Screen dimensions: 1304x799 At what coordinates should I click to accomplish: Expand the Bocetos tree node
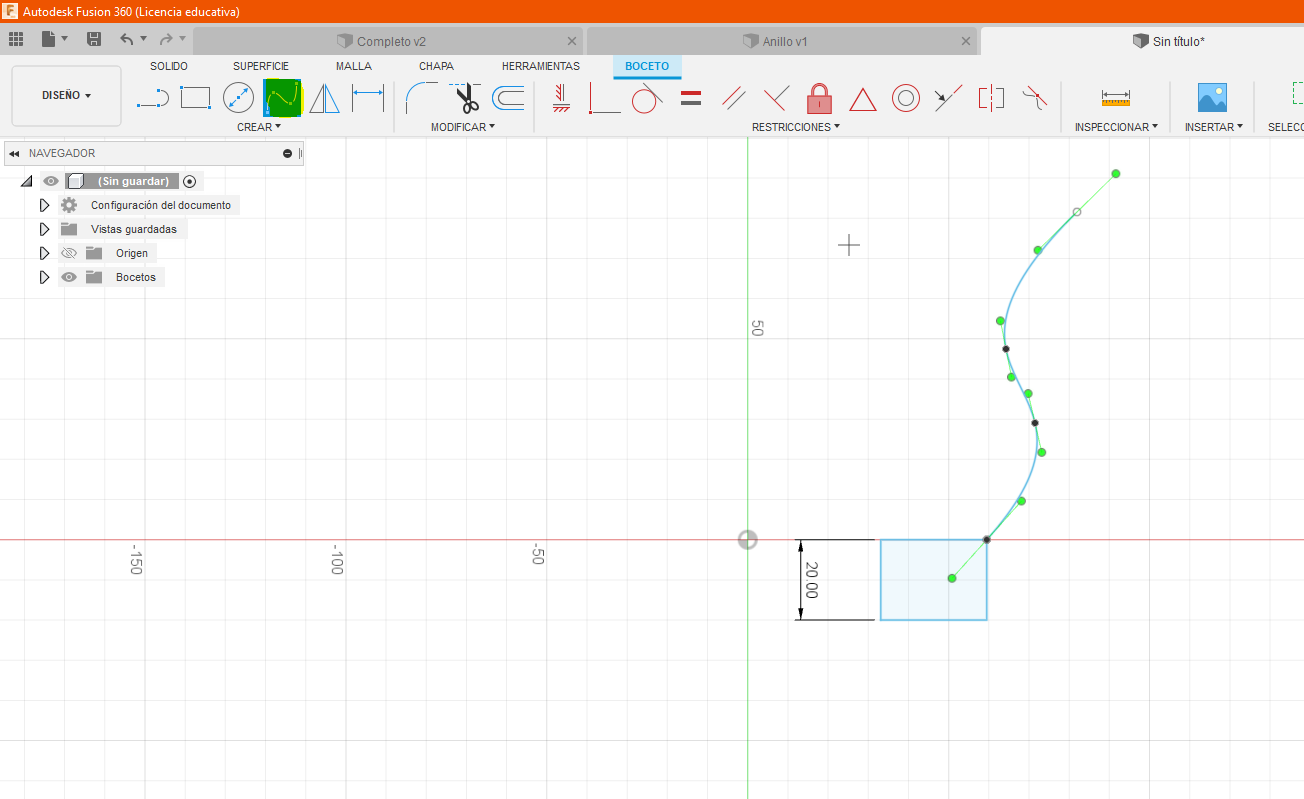click(x=44, y=277)
